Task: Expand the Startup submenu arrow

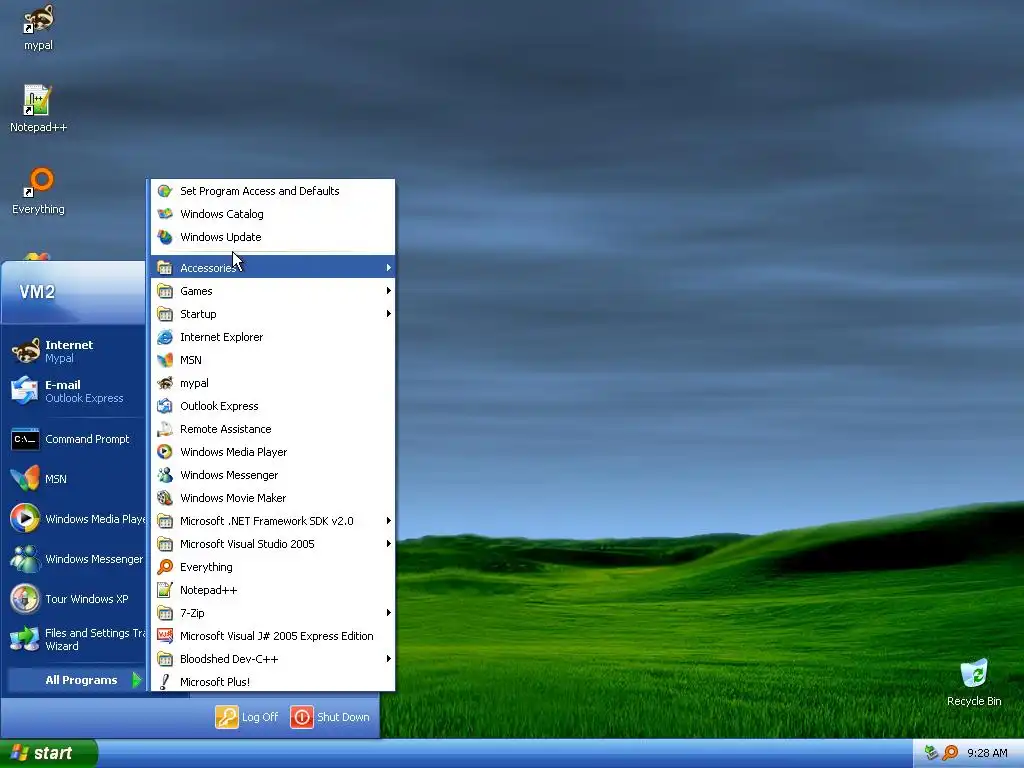Action: [389, 313]
